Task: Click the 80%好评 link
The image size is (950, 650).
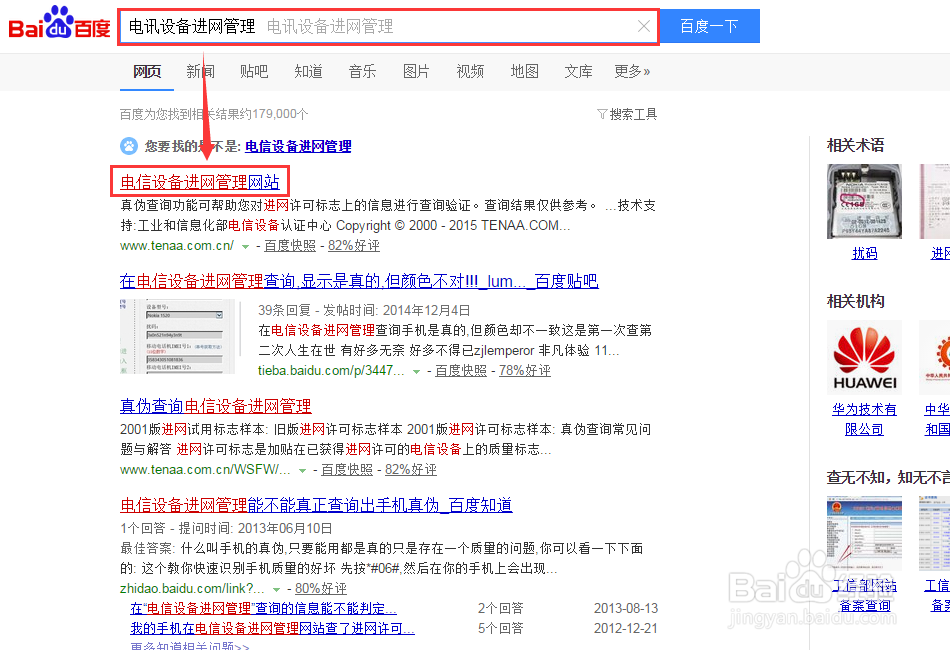Action: point(321,588)
